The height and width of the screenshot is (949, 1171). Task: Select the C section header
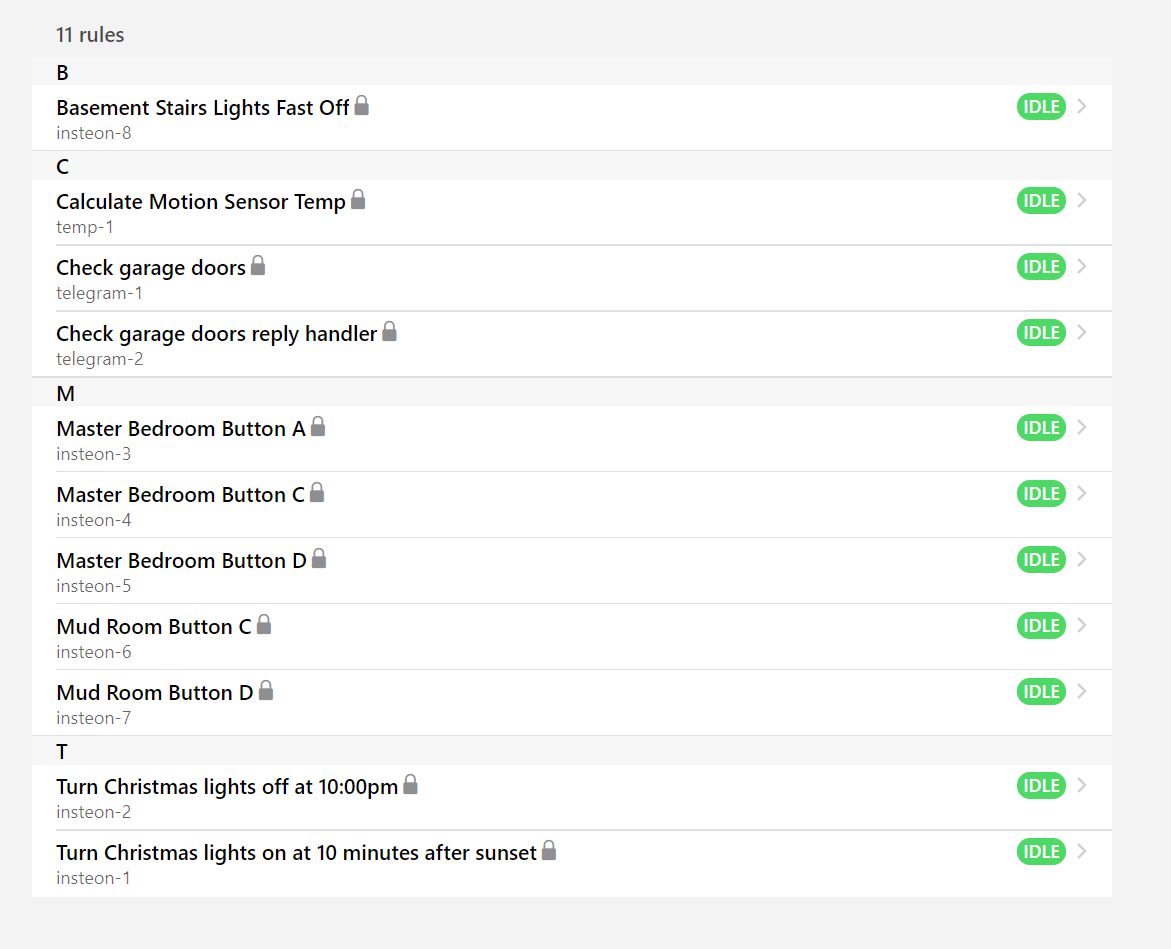pyautogui.click(x=62, y=166)
